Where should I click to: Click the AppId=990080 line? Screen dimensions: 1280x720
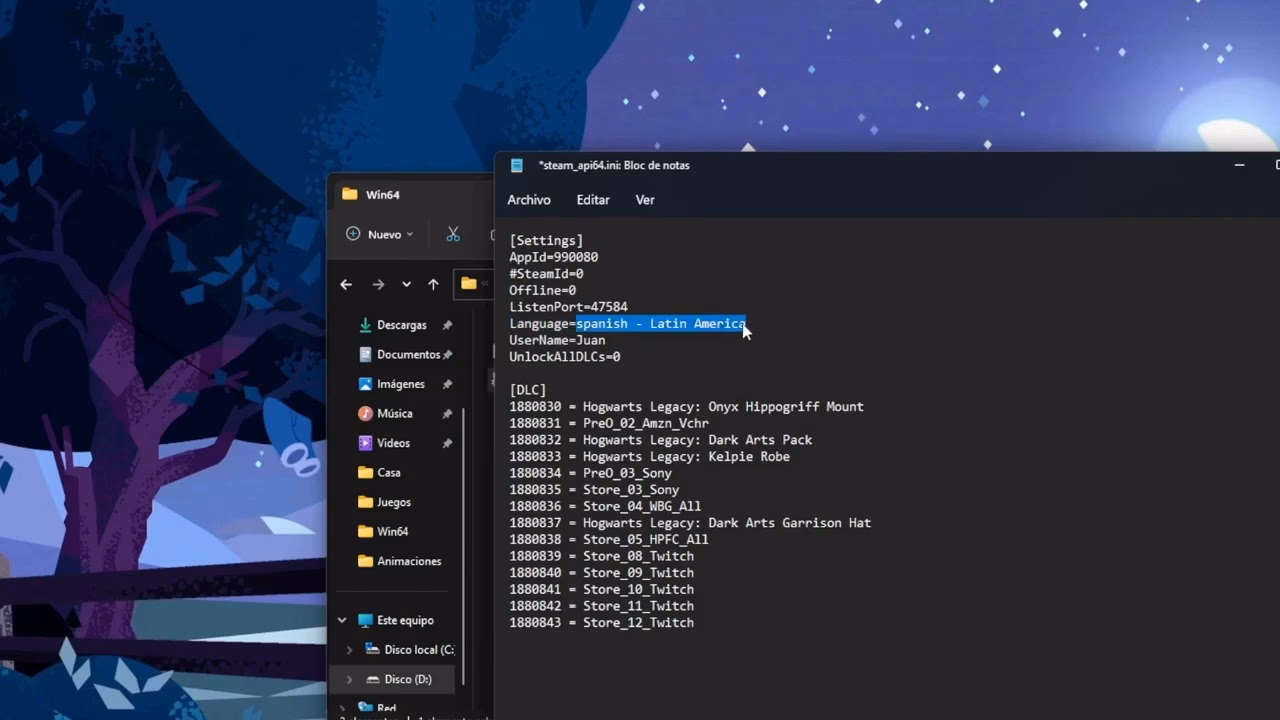pos(554,257)
